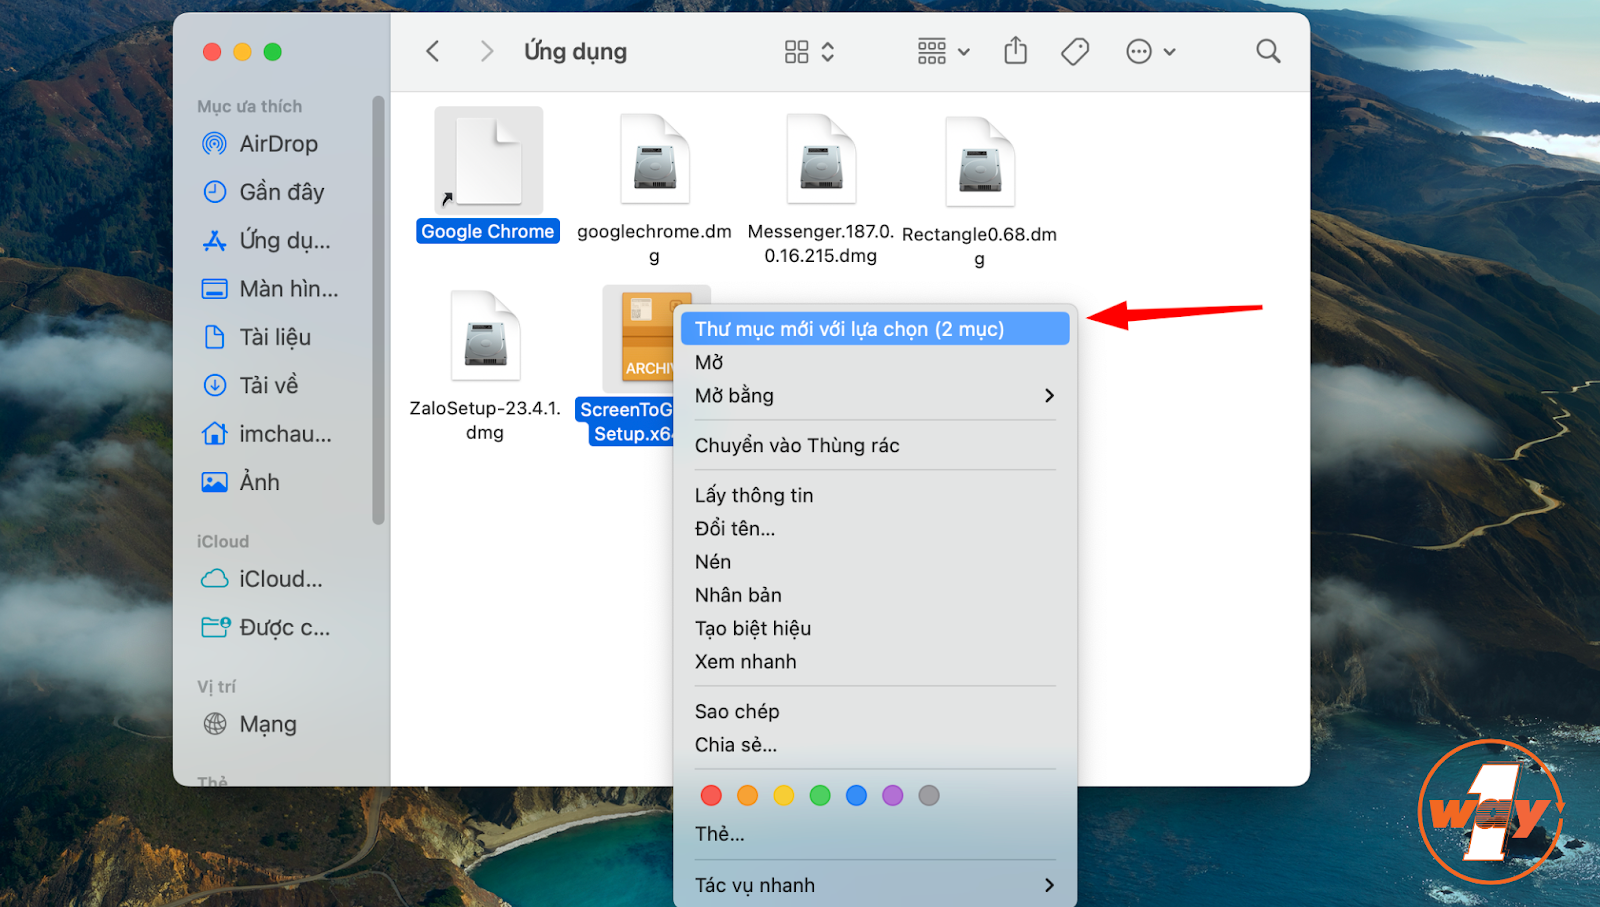Apply the purple tag color

point(893,795)
